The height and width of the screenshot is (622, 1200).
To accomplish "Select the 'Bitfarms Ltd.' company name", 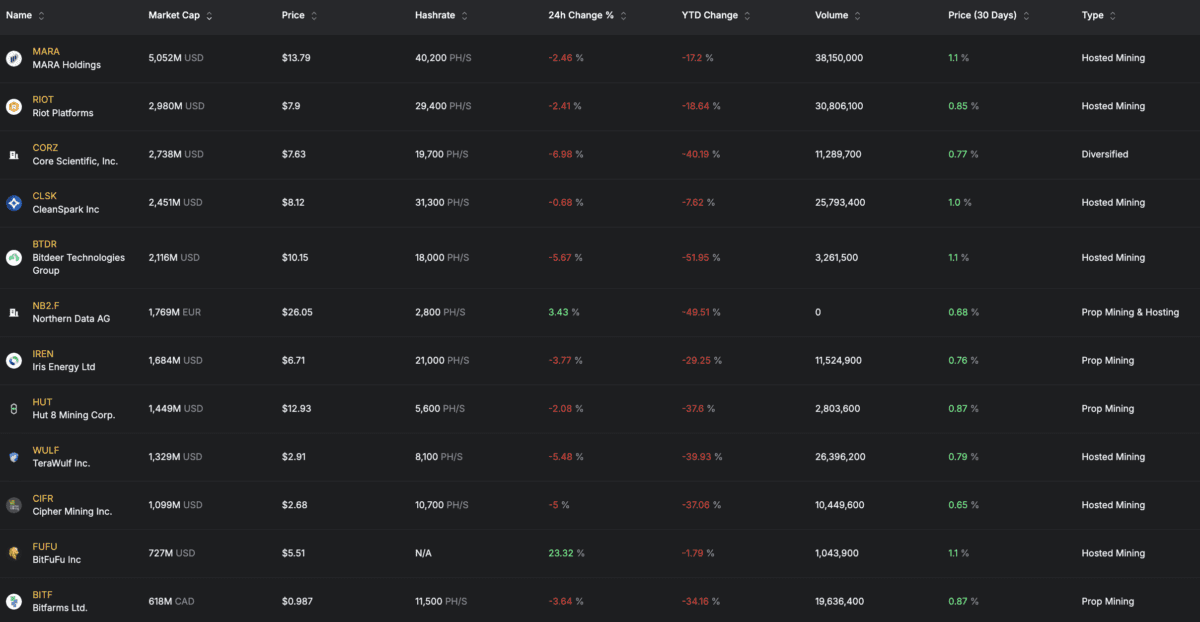I will click(61, 608).
